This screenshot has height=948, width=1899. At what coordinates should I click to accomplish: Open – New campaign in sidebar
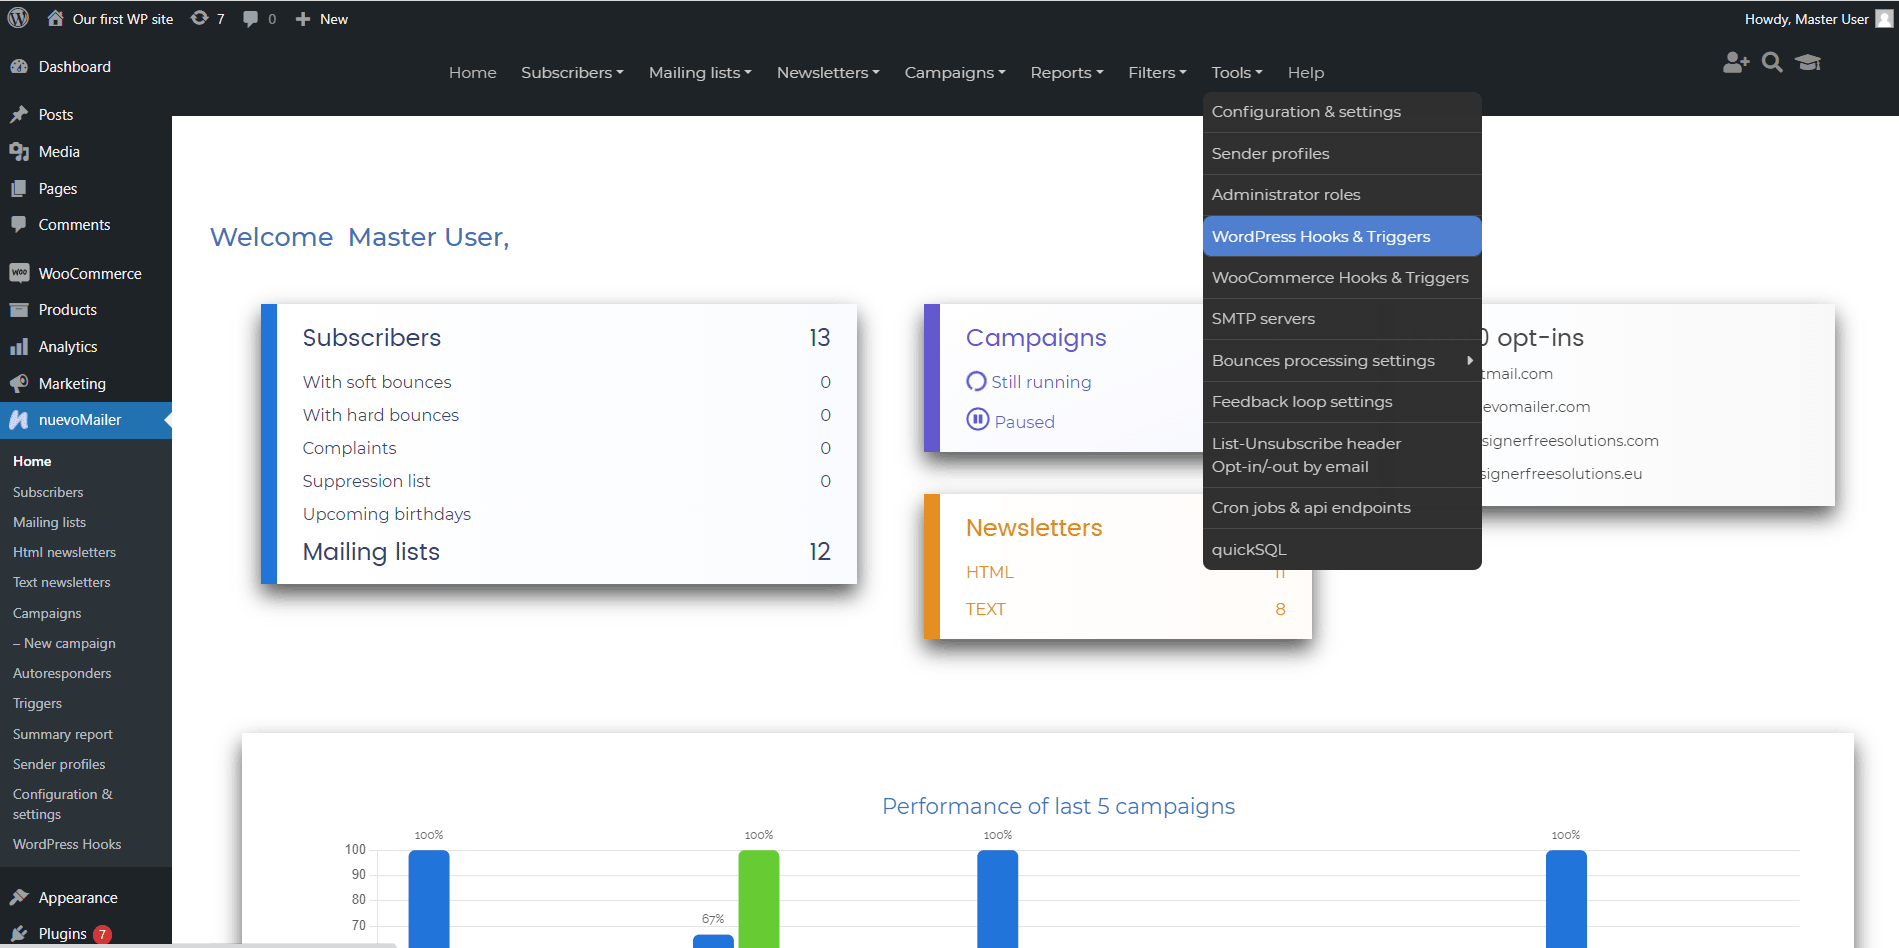64,643
